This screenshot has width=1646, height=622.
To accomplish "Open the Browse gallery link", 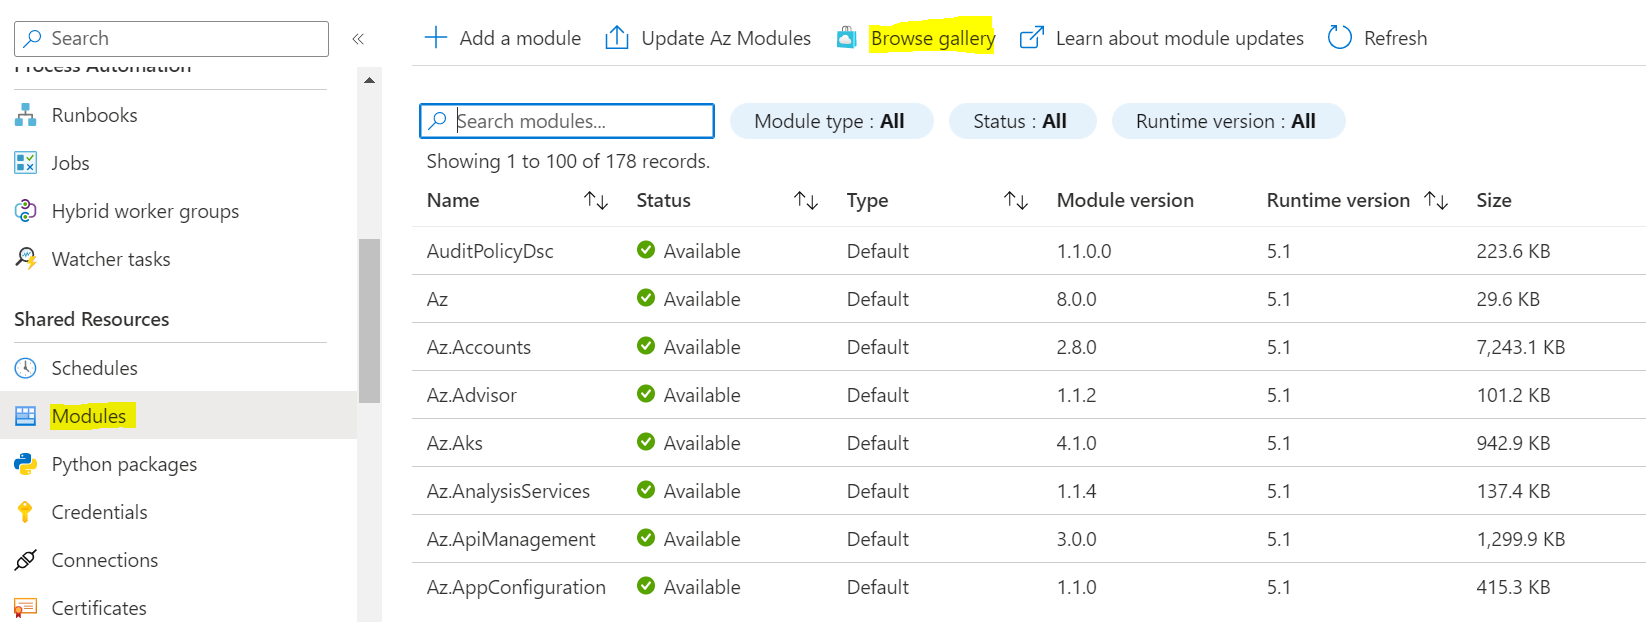I will click(932, 39).
